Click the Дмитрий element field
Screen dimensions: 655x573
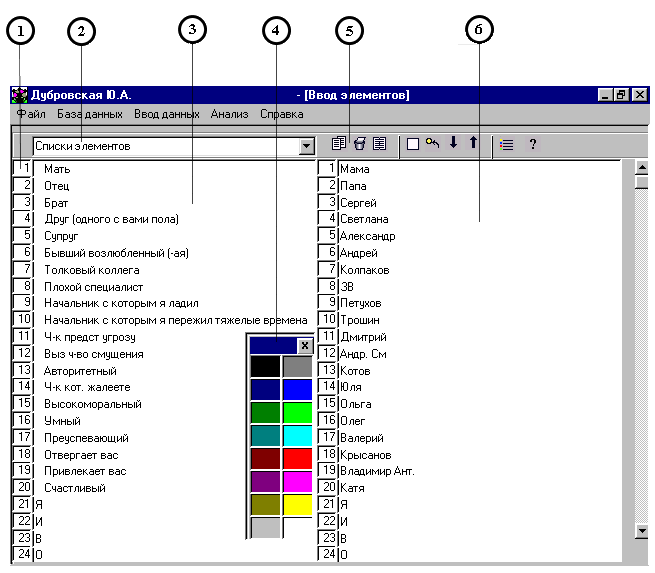tap(480, 337)
